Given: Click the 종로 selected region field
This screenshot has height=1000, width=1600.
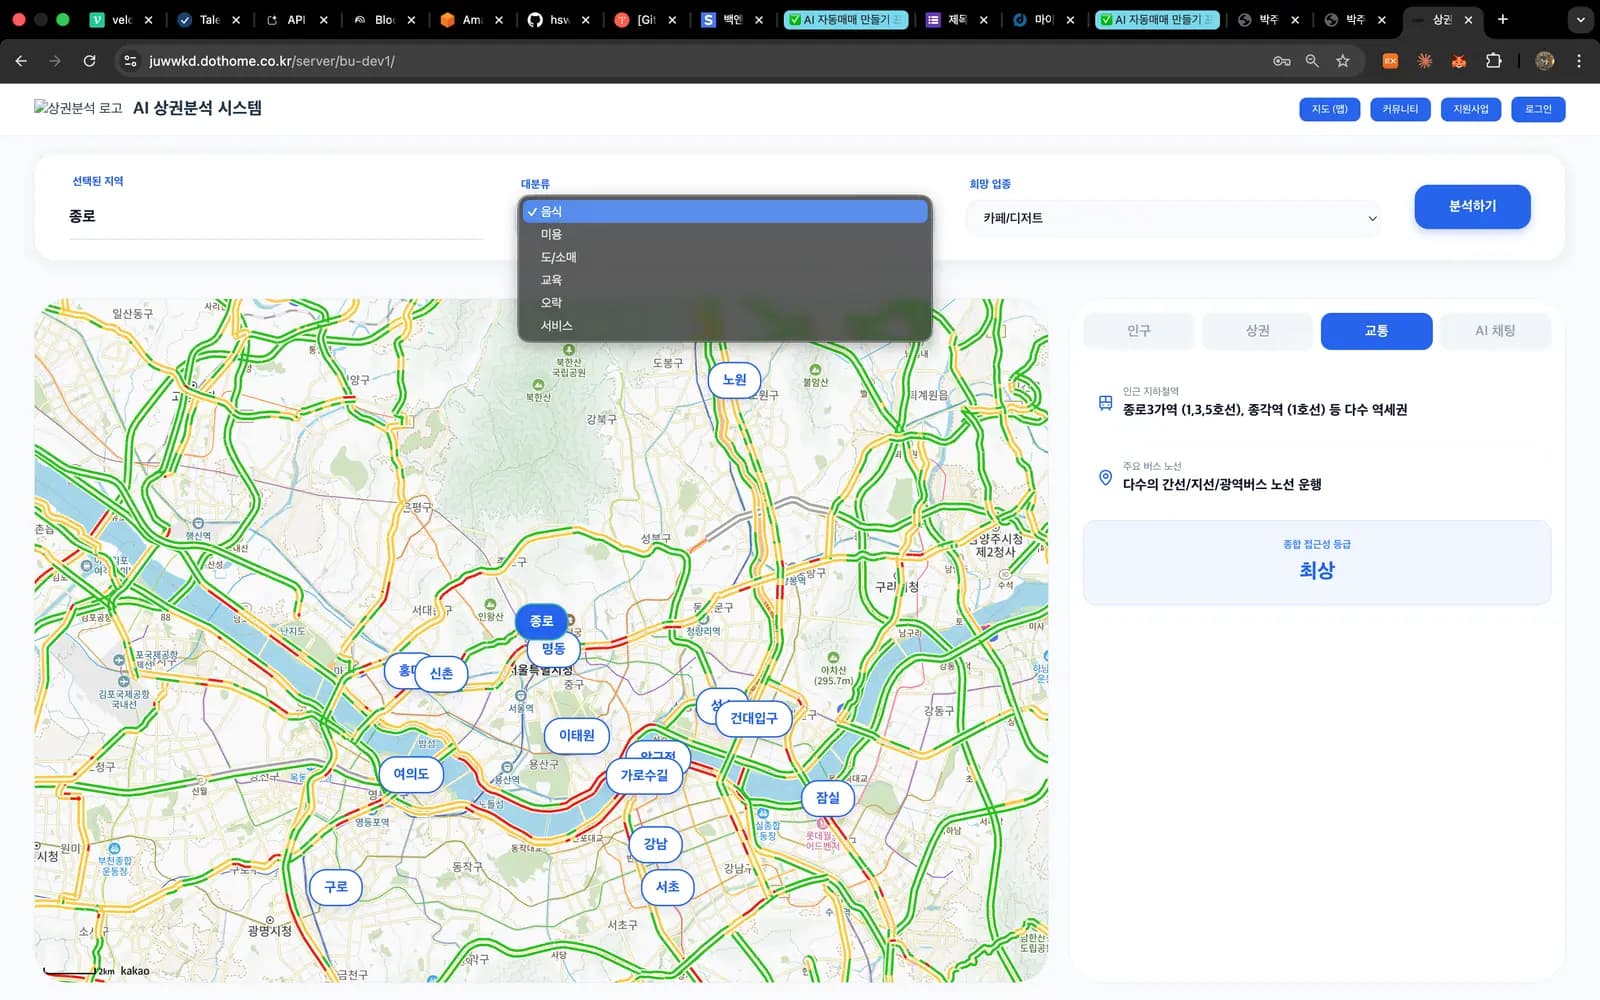Looking at the screenshot, I should pos(276,217).
